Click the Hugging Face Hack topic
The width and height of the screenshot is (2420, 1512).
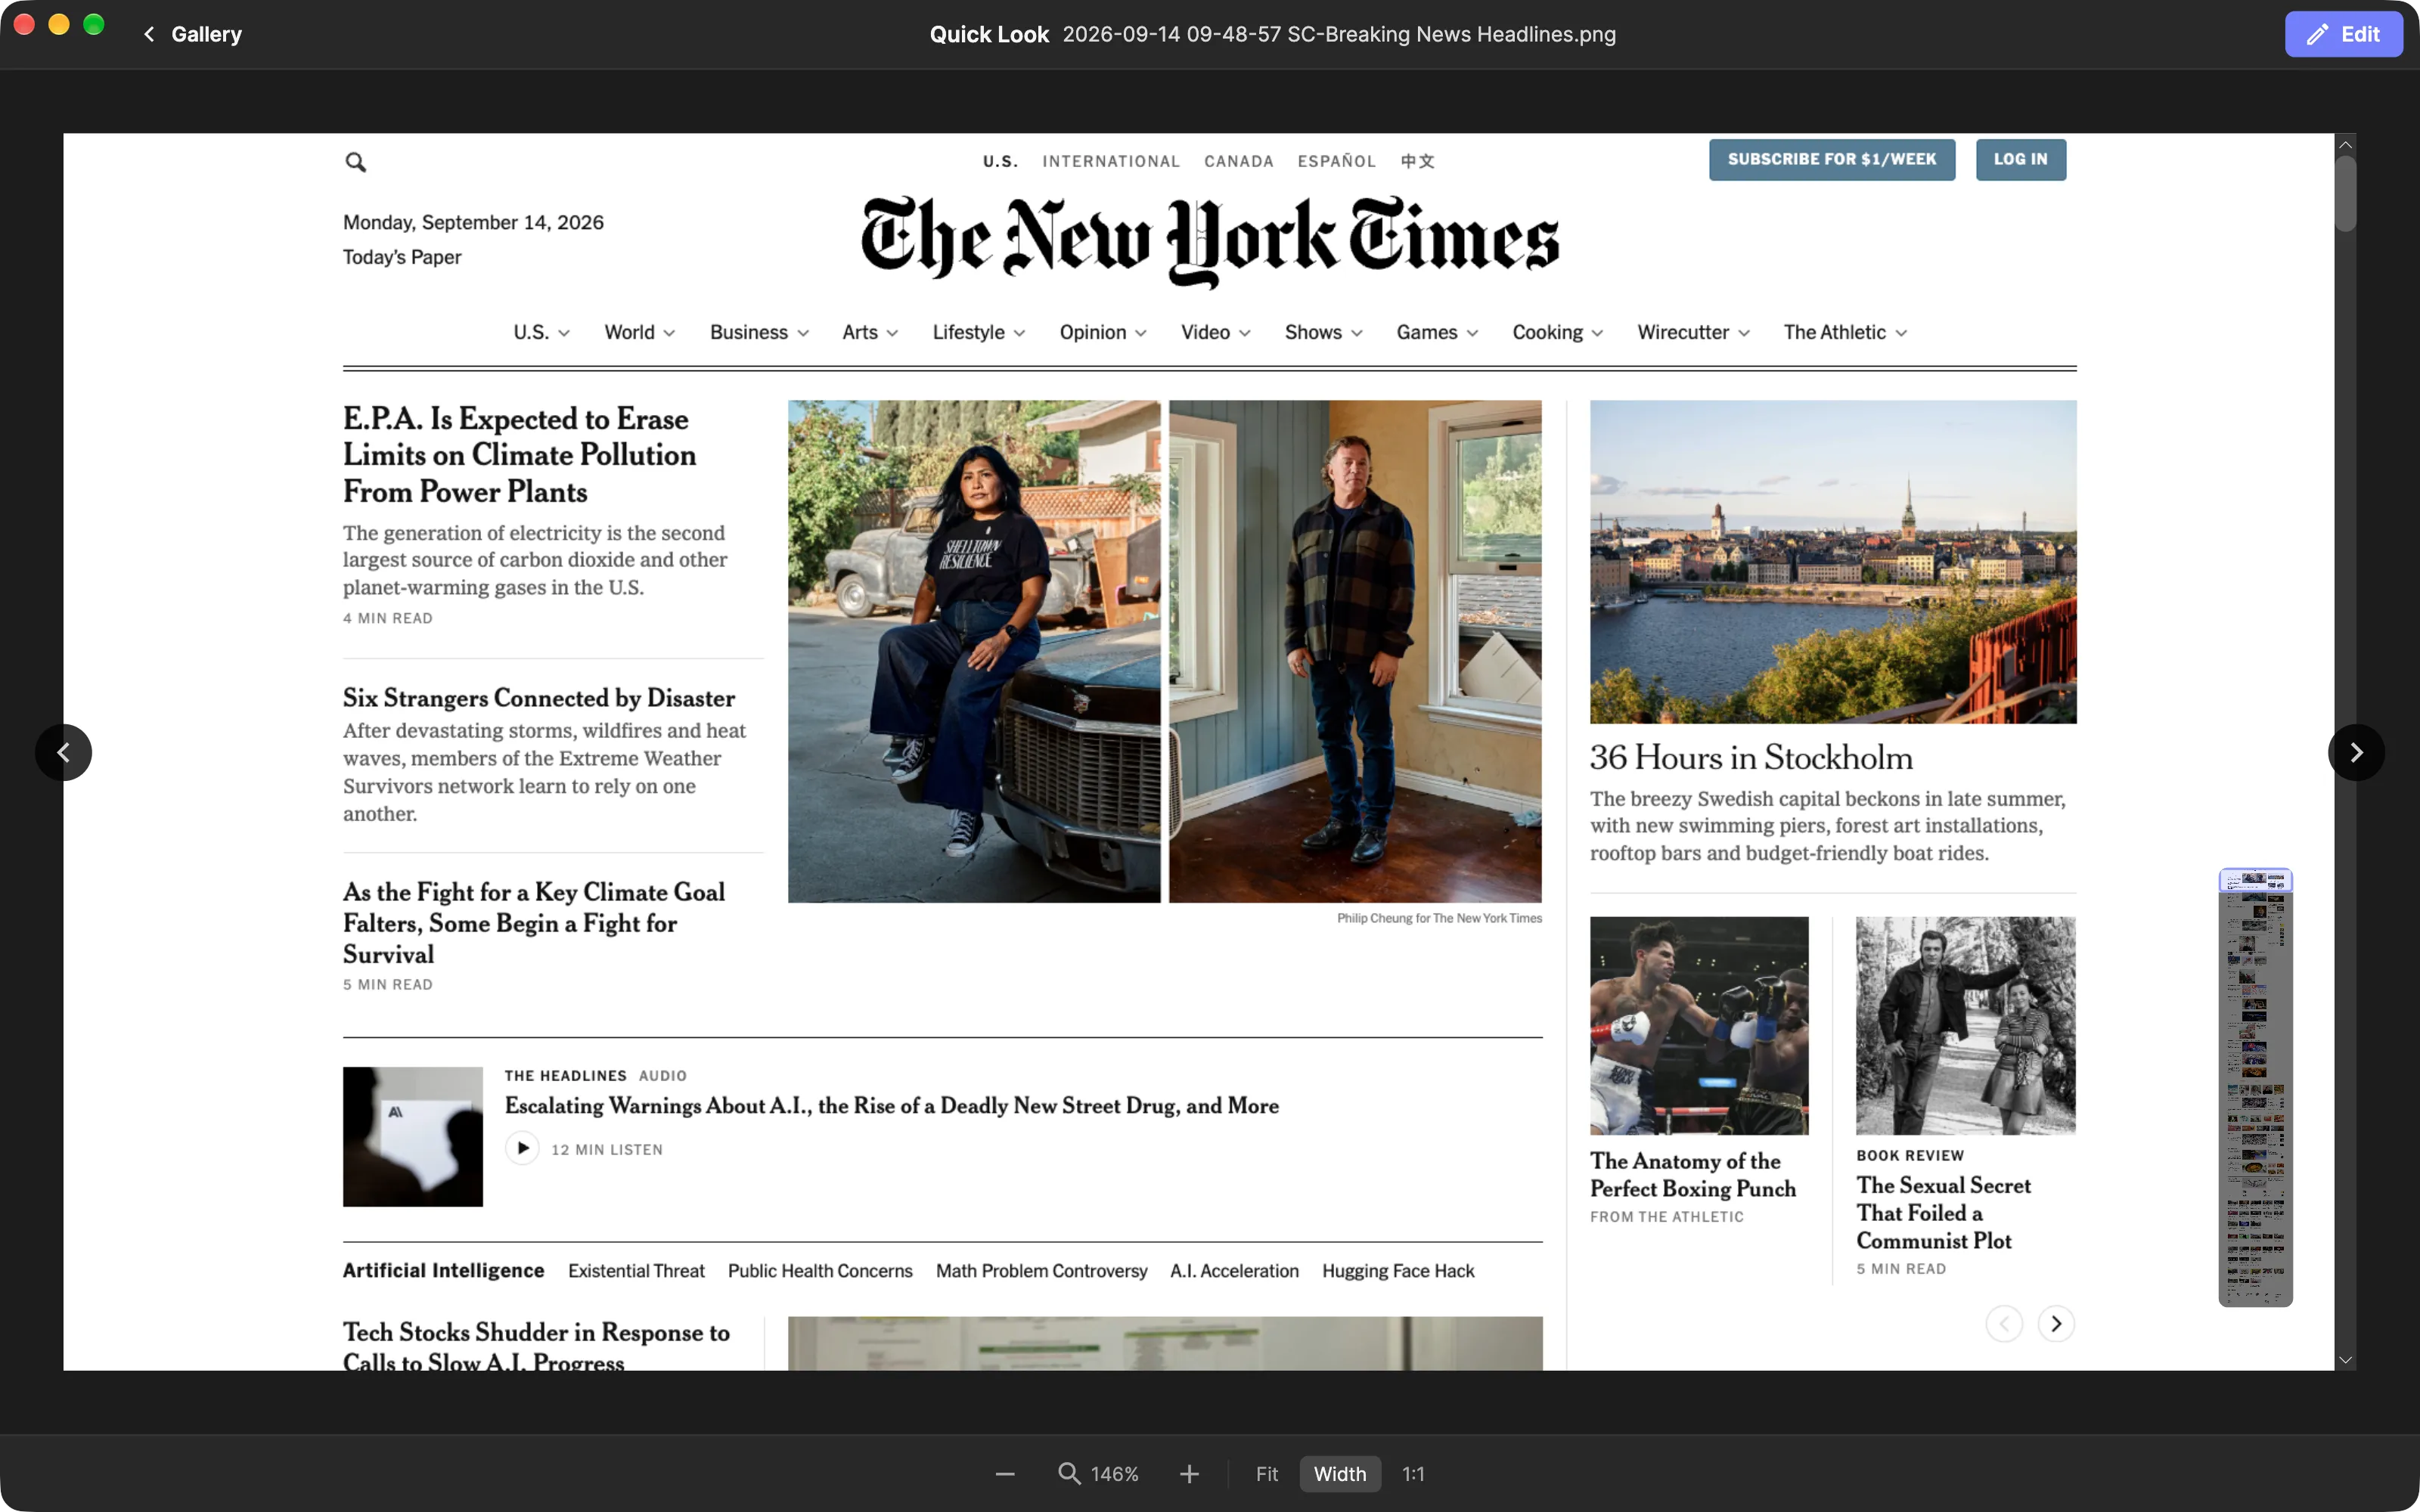point(1398,1270)
